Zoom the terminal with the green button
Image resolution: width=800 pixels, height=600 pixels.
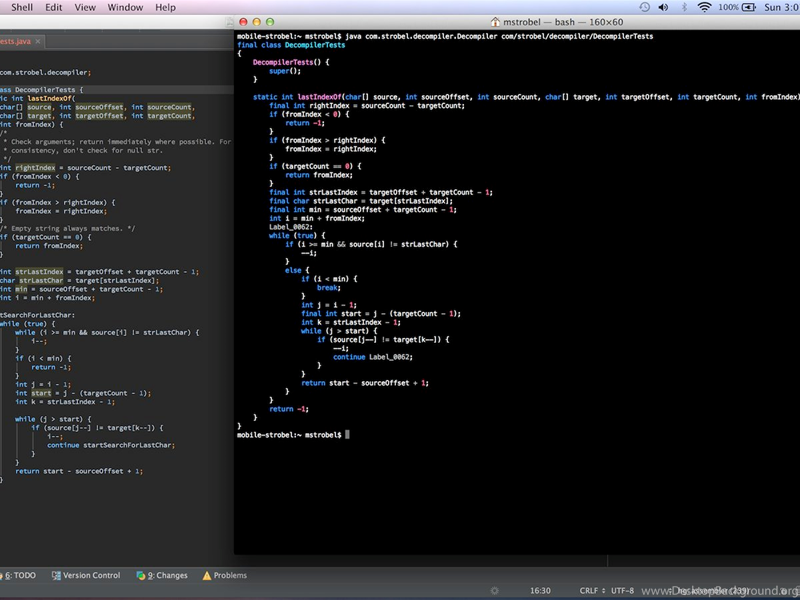pyautogui.click(x=270, y=22)
